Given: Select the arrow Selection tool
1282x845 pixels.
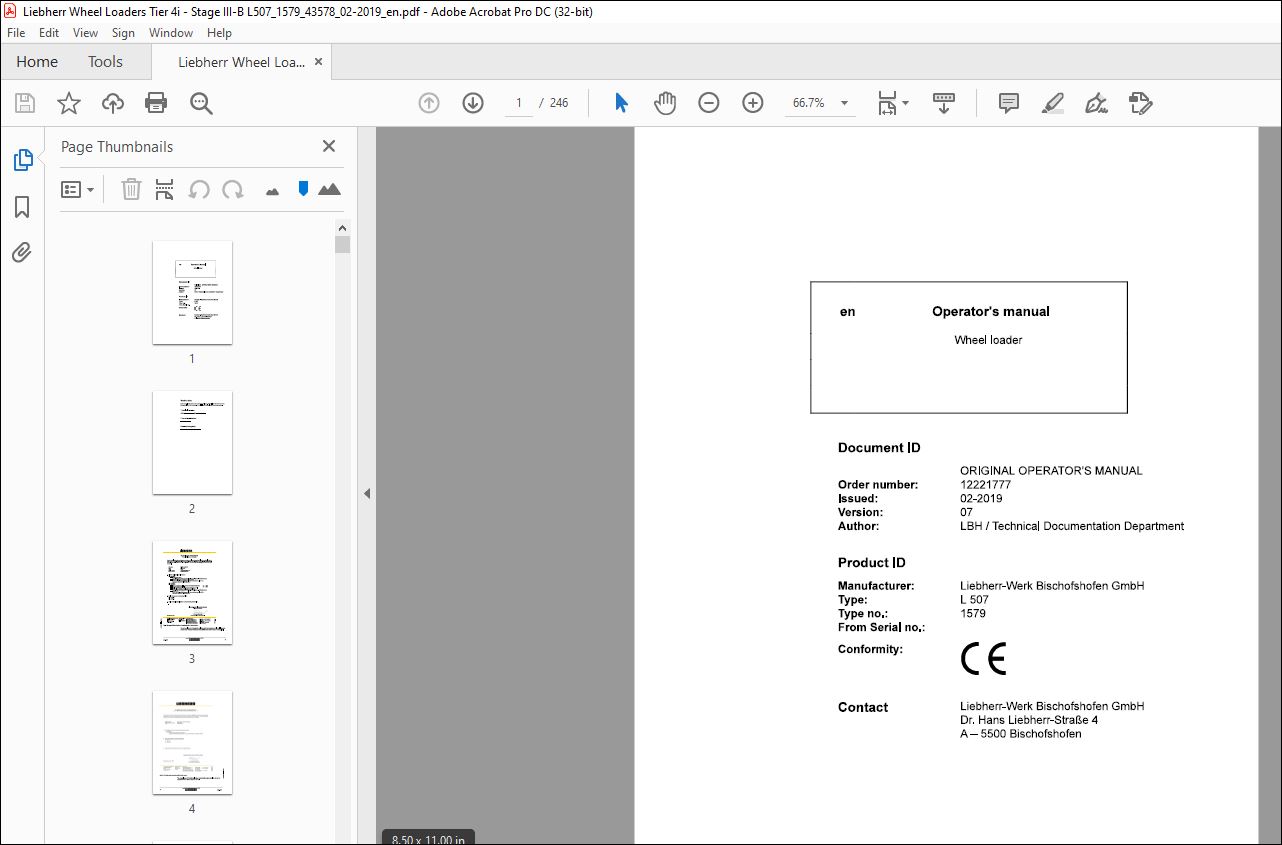Looking at the screenshot, I should coord(621,103).
